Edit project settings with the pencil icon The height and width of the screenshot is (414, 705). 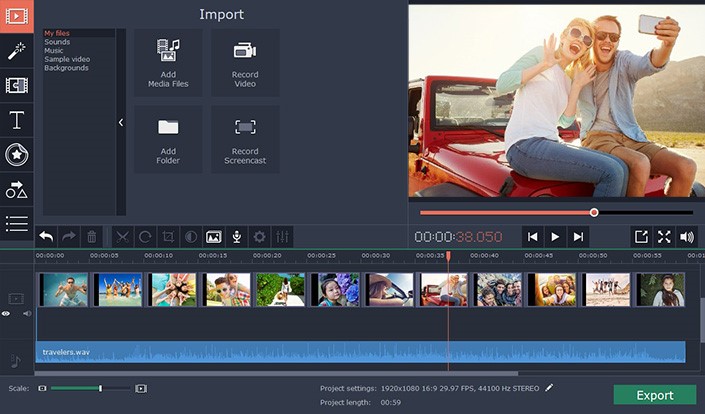tap(549, 387)
